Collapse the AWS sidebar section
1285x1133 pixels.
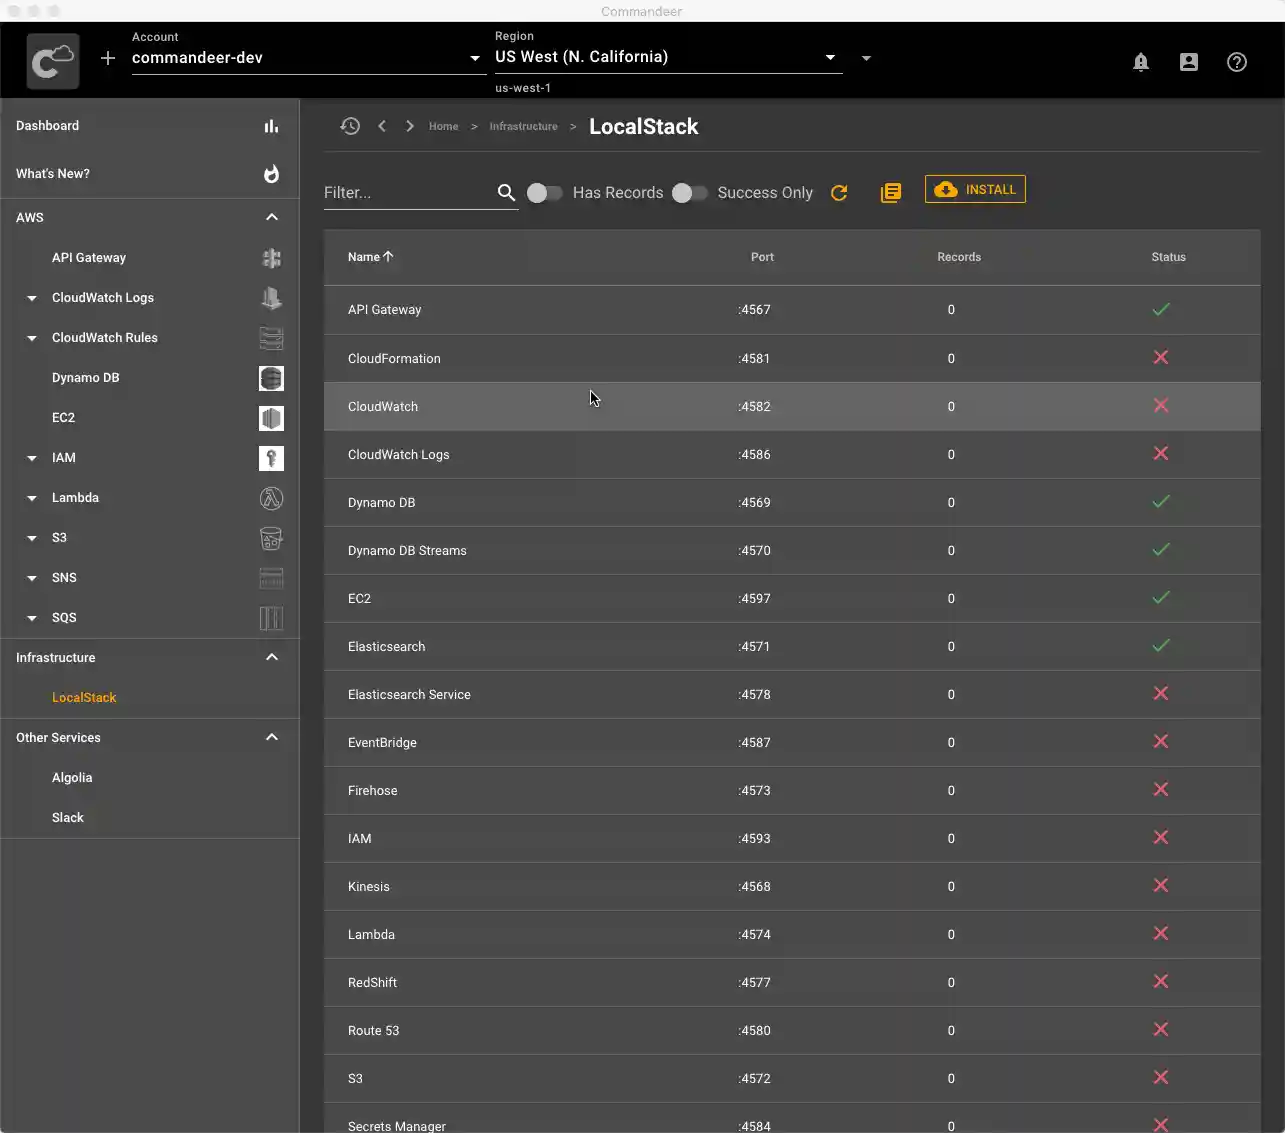[271, 217]
